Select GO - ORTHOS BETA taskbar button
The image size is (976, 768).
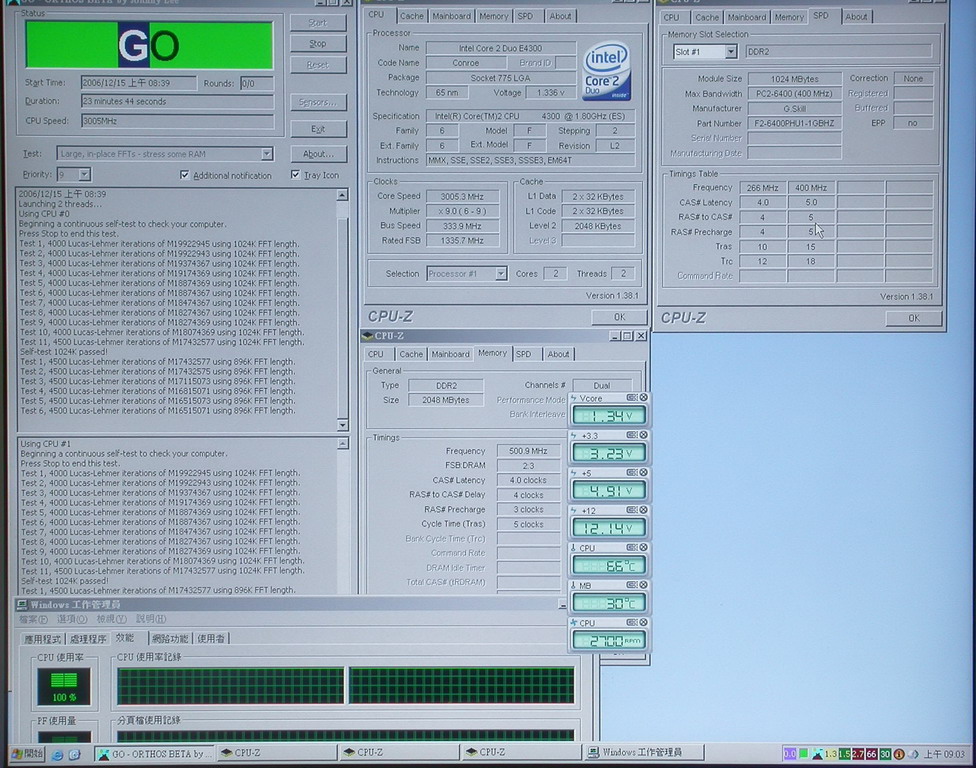[x=154, y=754]
